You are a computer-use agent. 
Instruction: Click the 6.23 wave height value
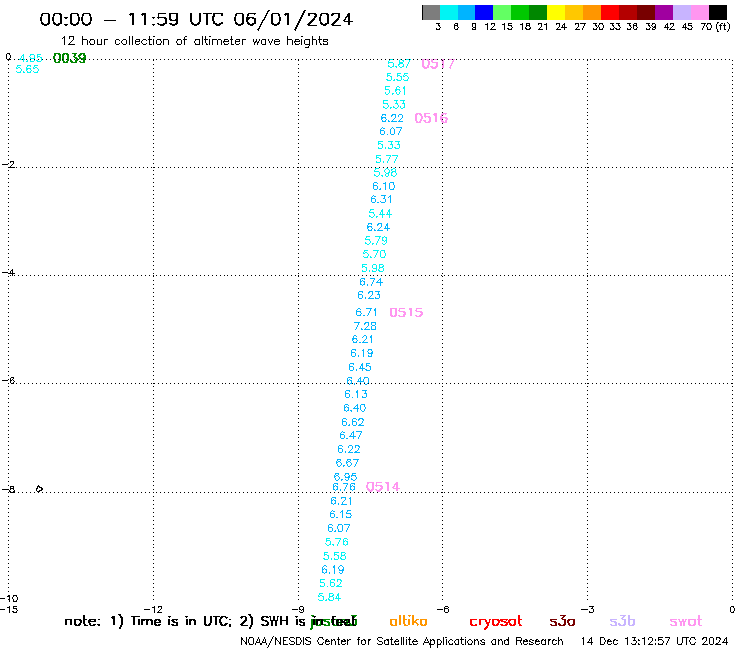pyautogui.click(x=369, y=295)
